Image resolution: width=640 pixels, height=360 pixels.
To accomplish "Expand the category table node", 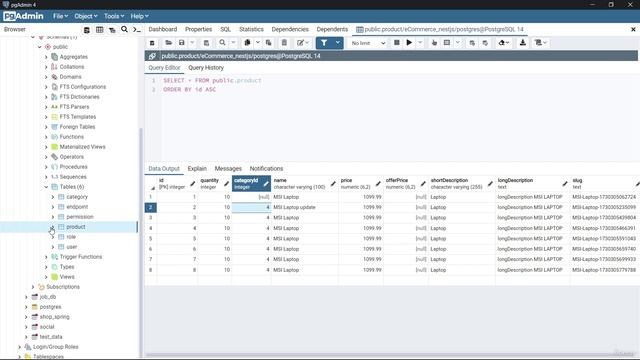I will [x=53, y=197].
